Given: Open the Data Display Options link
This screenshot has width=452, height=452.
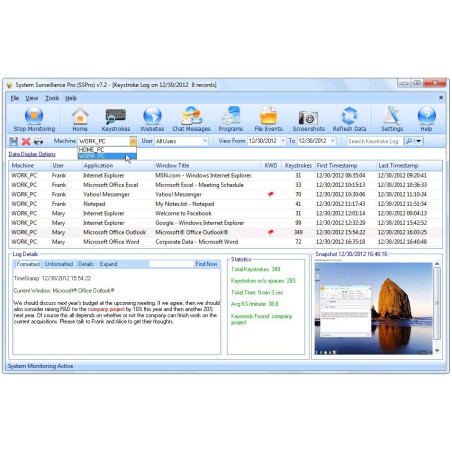Looking at the screenshot, I should 32,154.
